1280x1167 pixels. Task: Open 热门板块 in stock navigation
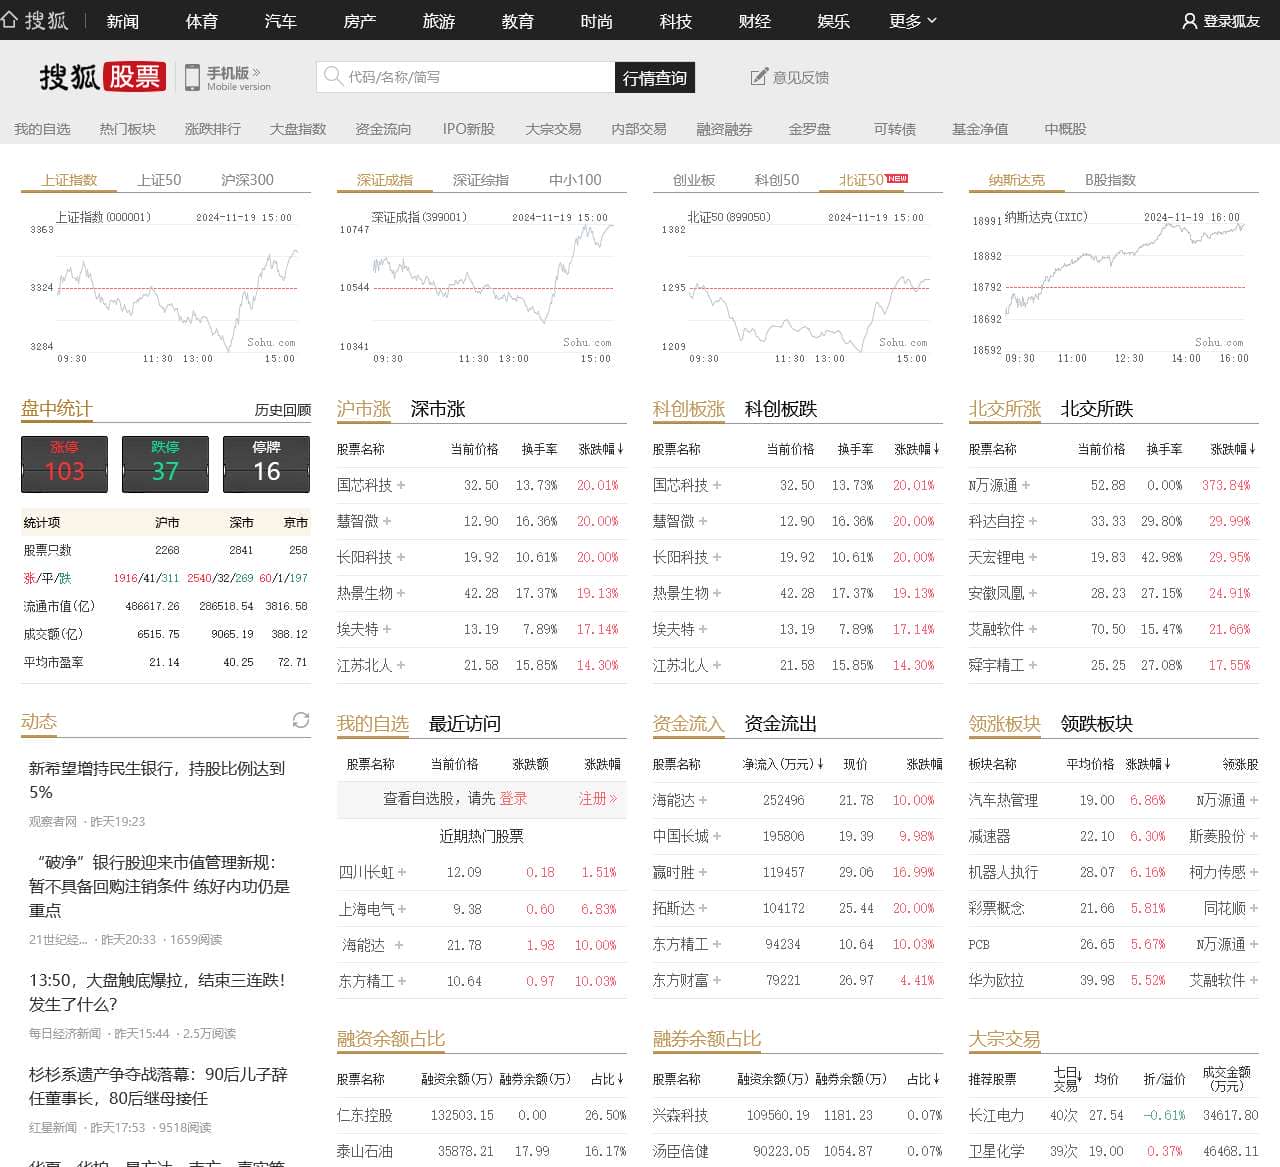click(x=128, y=129)
